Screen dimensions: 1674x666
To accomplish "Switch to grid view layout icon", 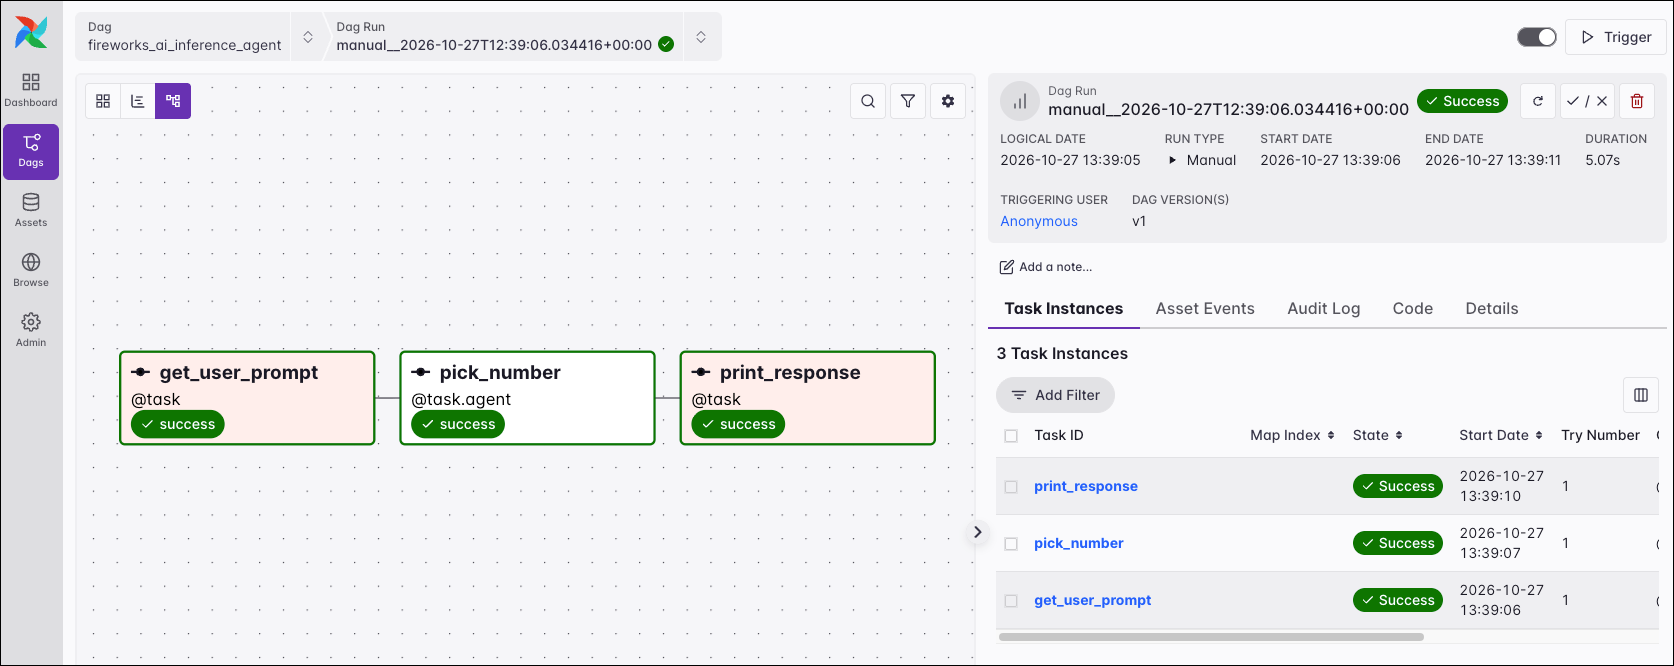I will point(103,101).
